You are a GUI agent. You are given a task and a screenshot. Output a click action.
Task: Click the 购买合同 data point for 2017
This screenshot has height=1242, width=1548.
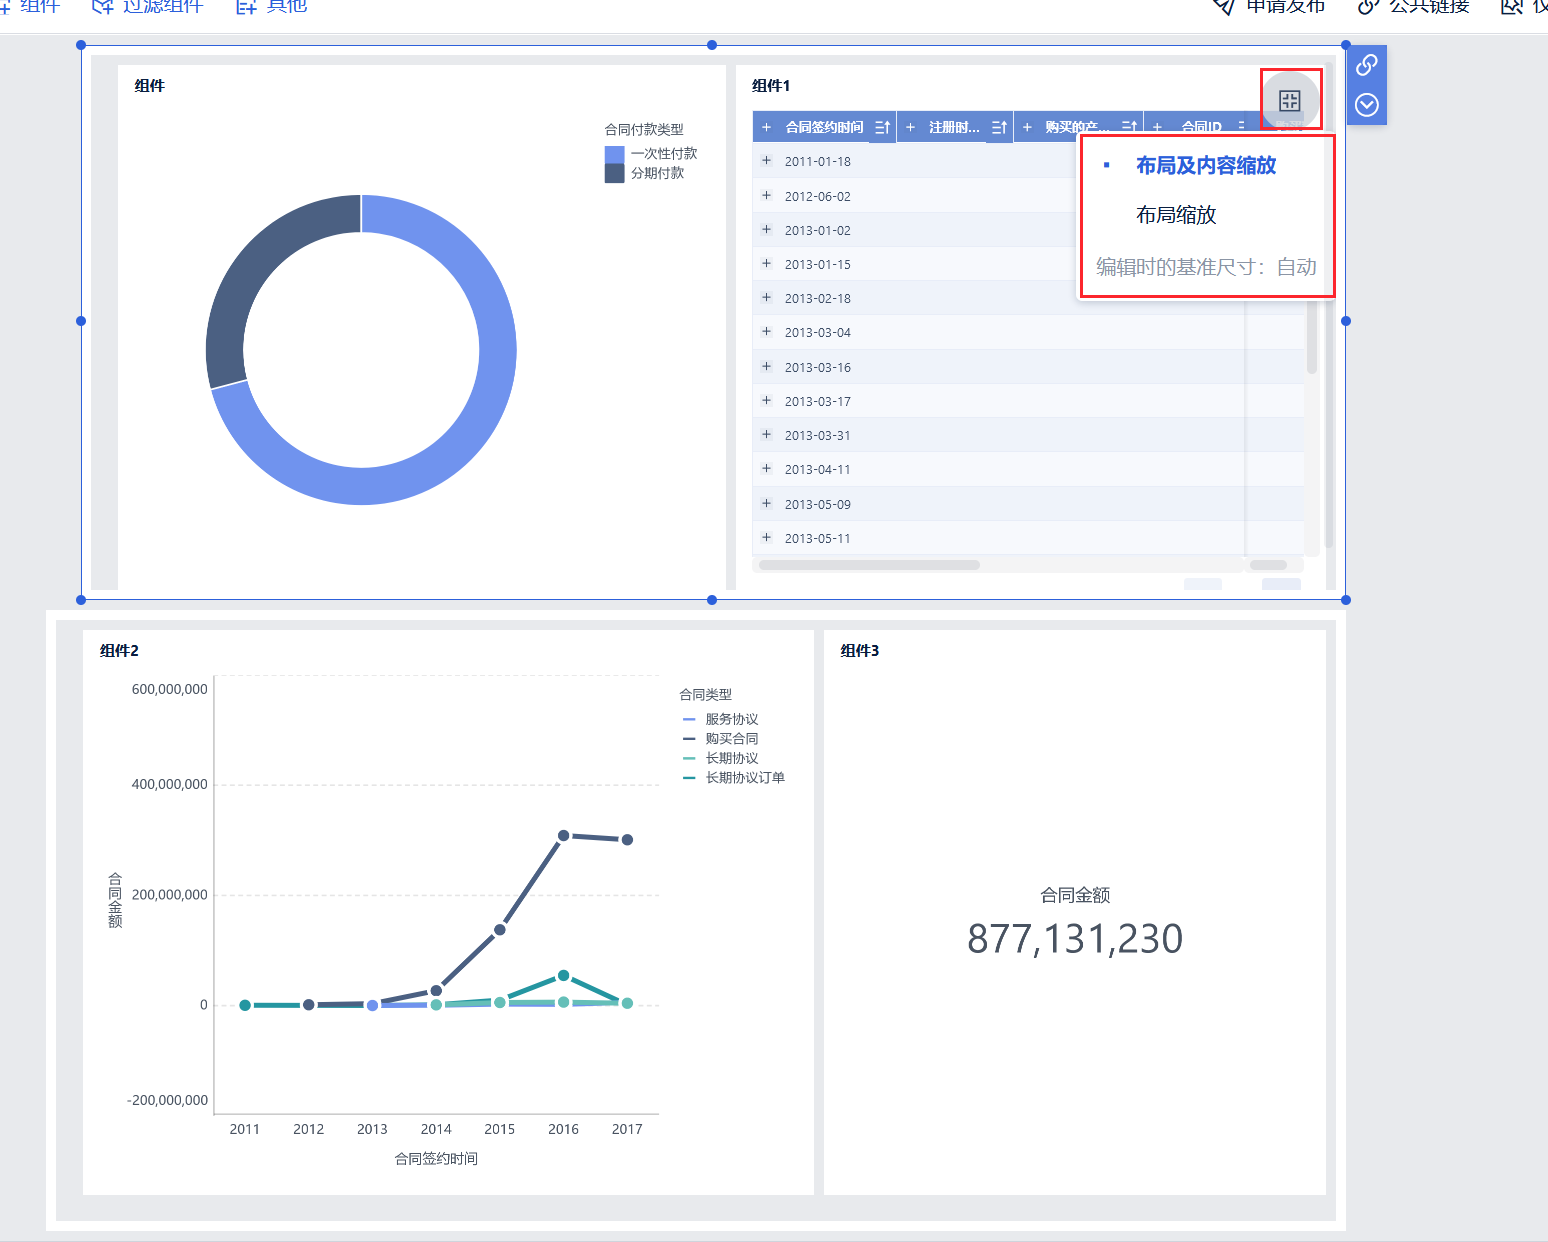click(x=627, y=840)
